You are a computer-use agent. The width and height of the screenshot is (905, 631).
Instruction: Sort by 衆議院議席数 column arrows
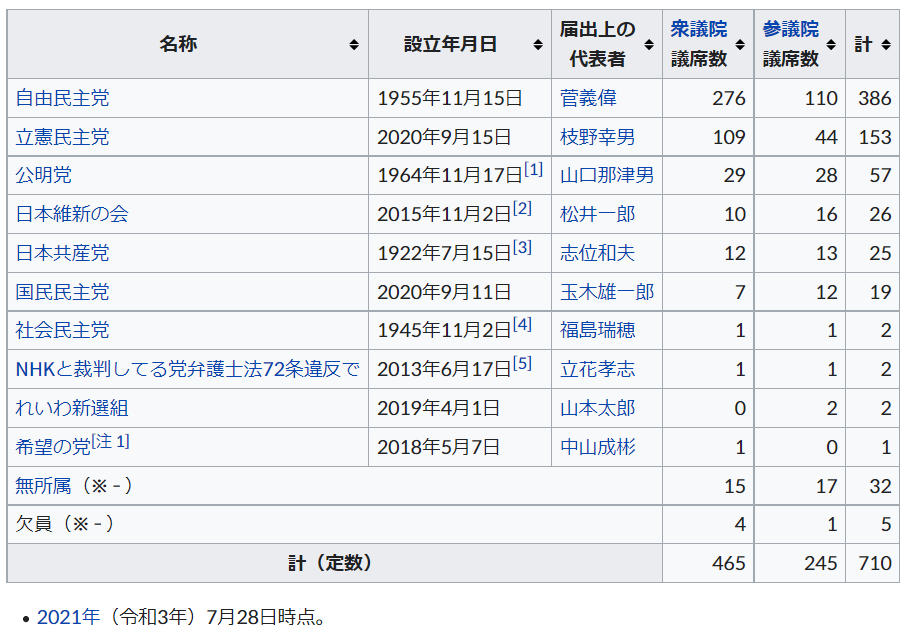click(x=740, y=44)
